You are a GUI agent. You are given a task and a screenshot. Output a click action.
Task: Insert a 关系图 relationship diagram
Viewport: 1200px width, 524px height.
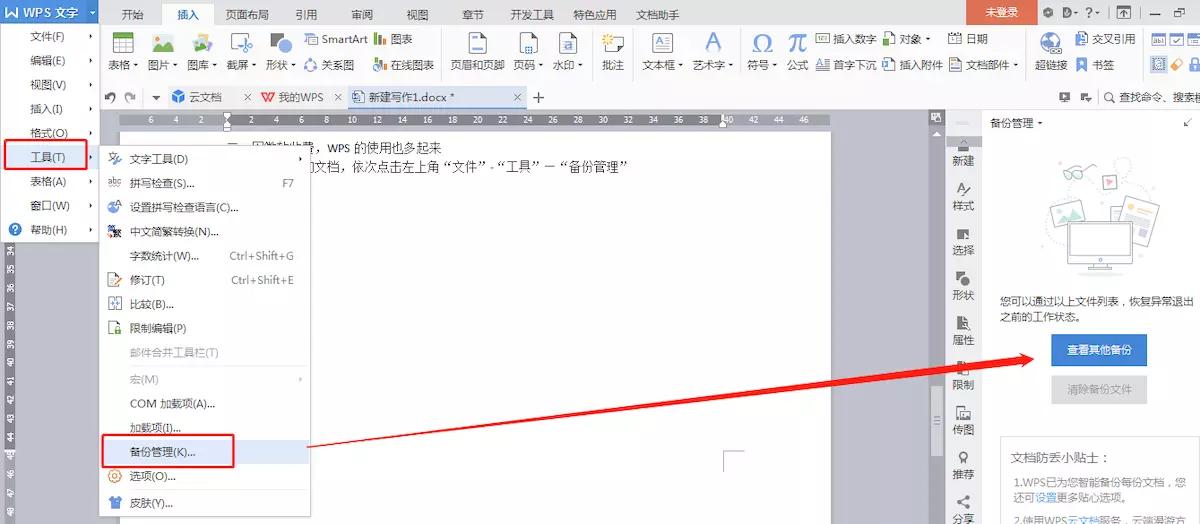330,65
